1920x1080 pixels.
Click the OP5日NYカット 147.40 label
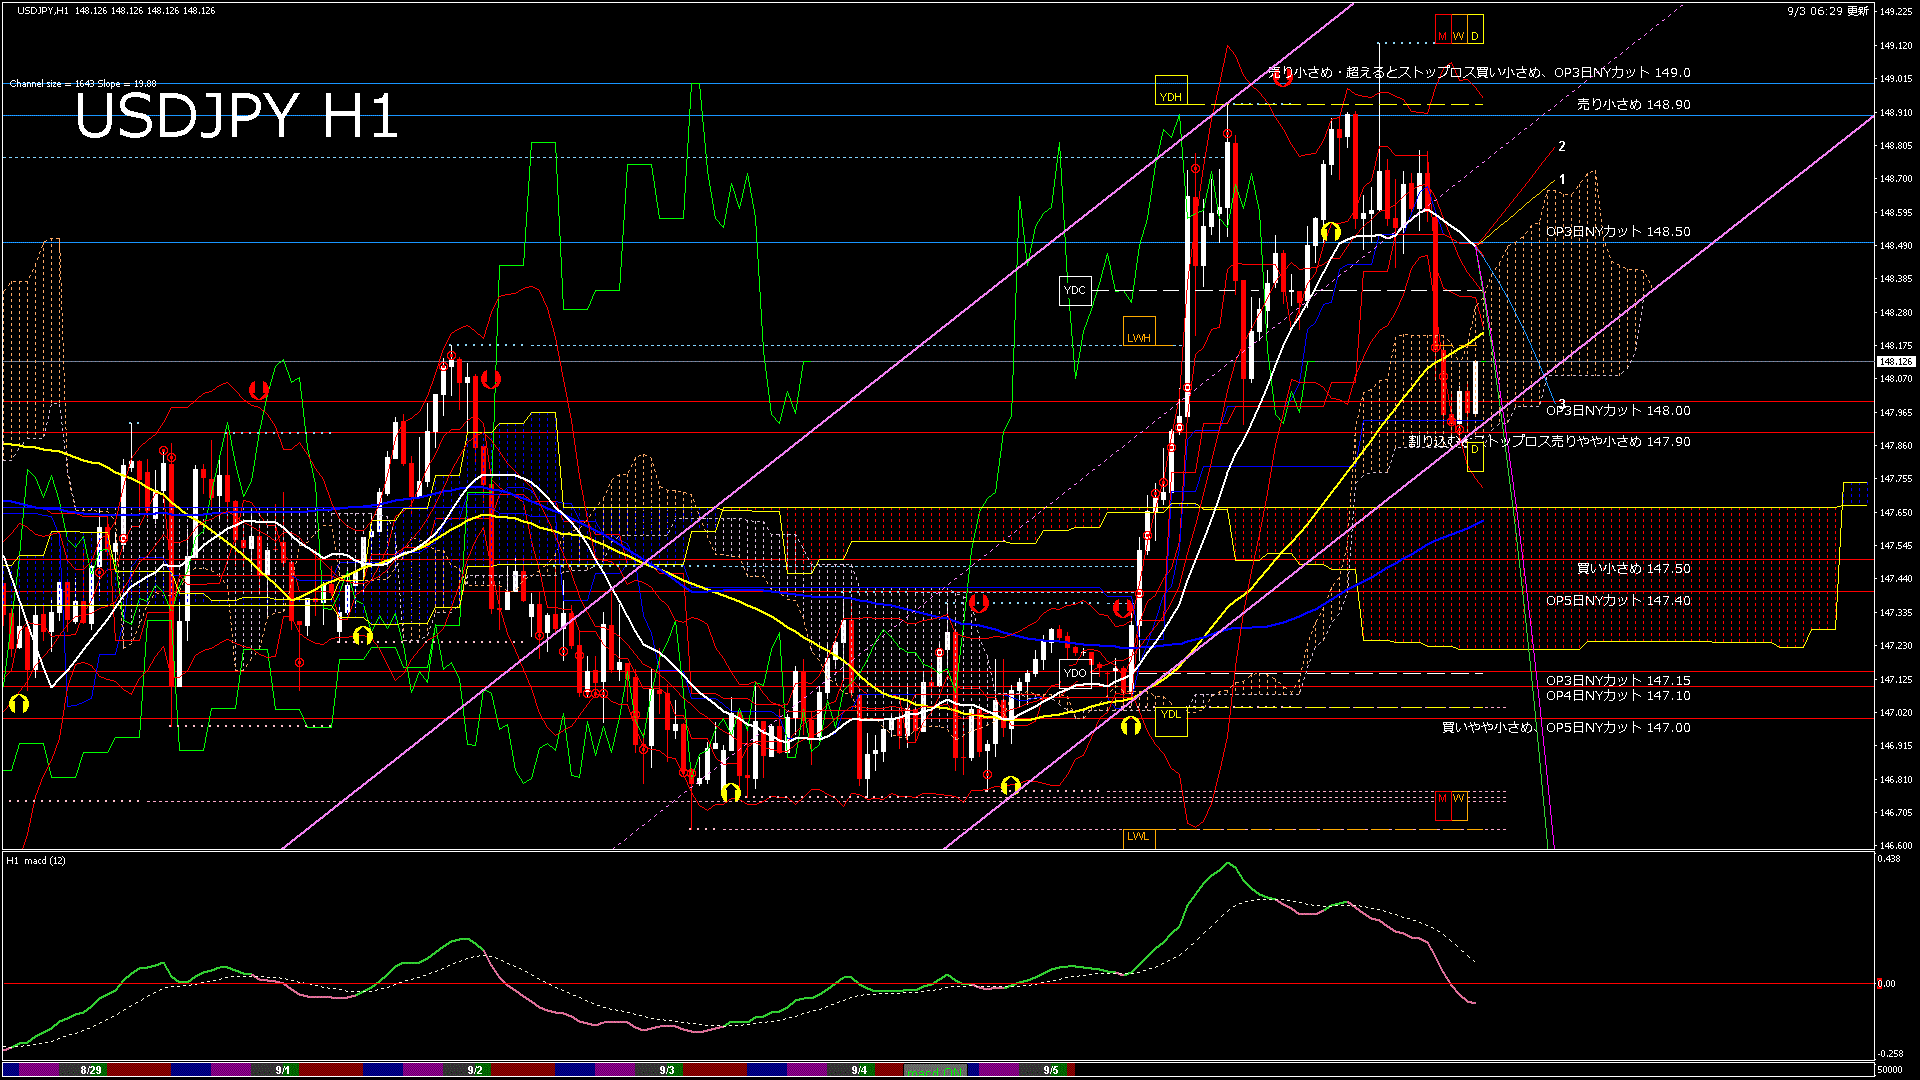click(x=1618, y=600)
